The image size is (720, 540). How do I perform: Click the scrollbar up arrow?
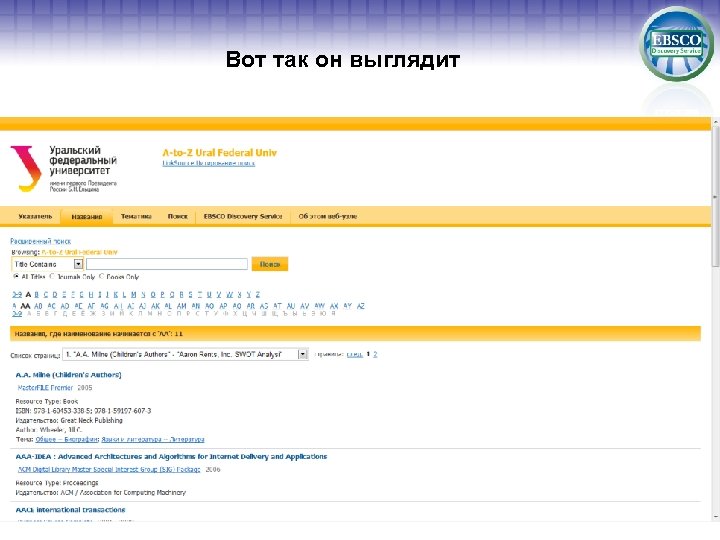click(715, 122)
